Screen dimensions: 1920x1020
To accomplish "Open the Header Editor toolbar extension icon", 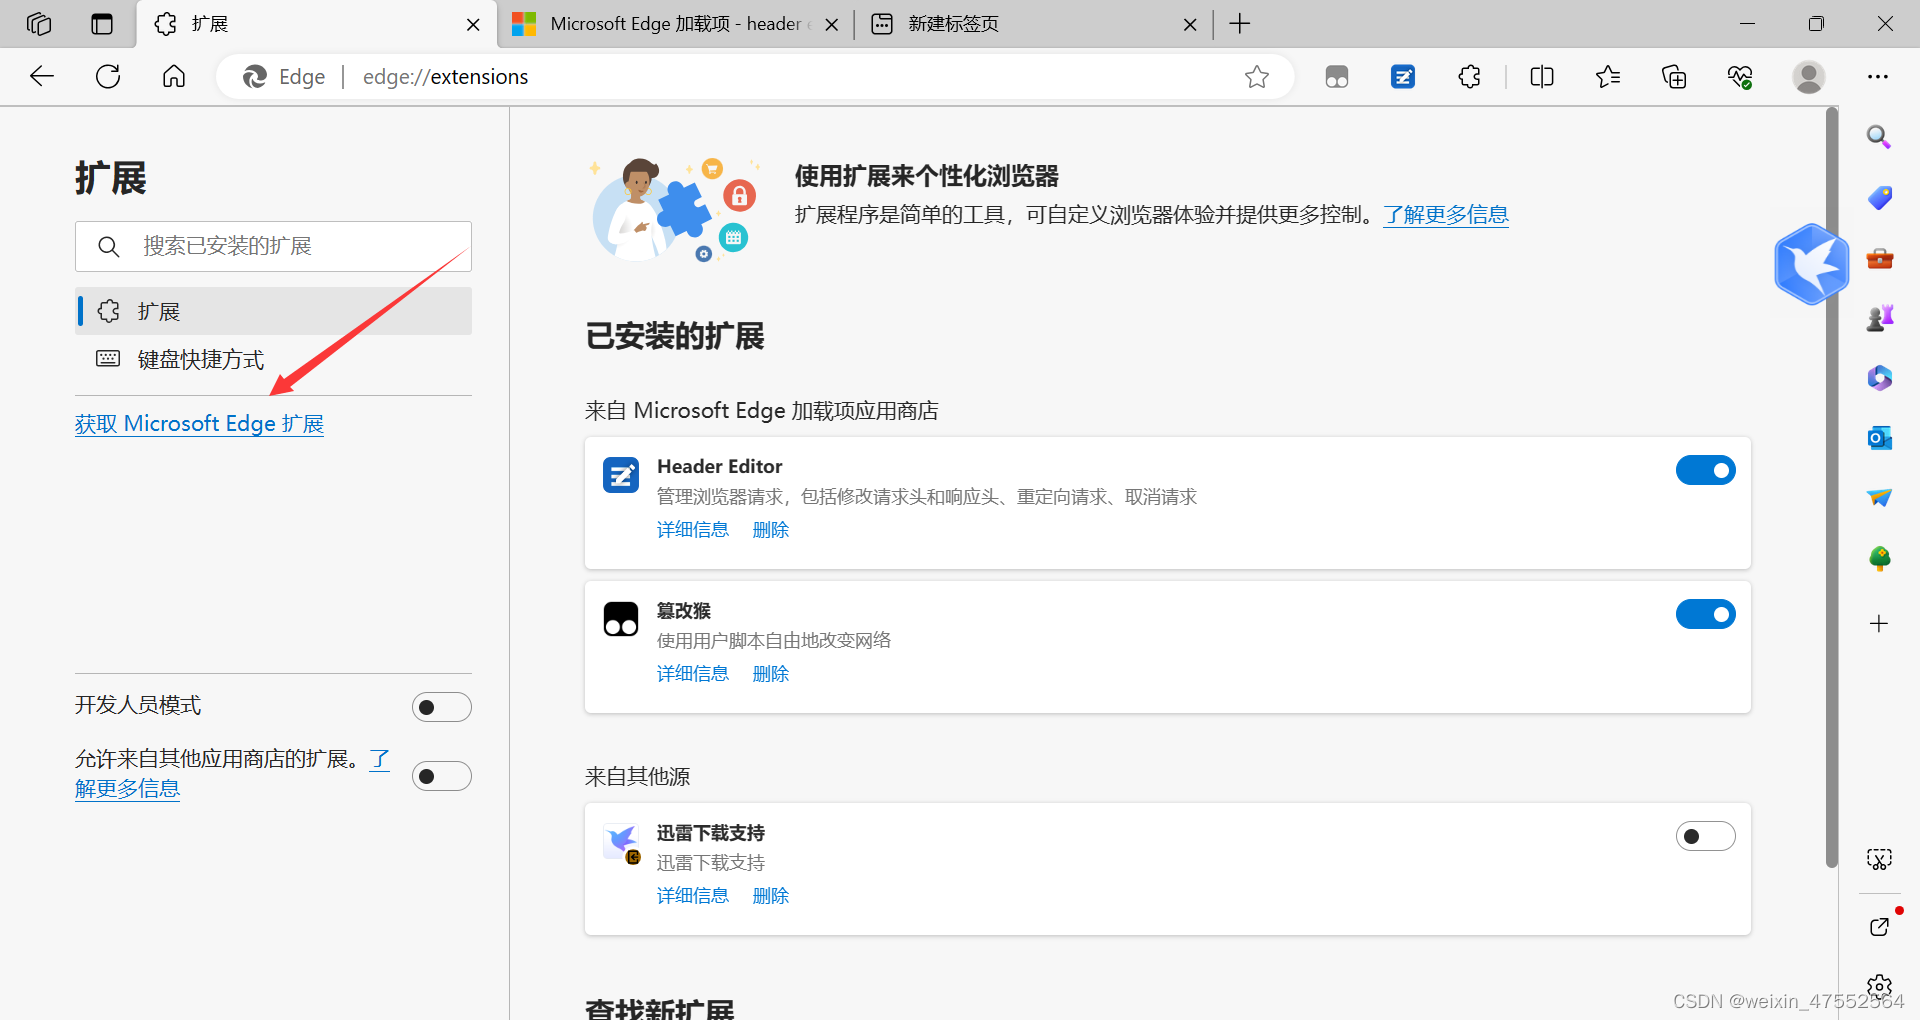I will click(x=1403, y=77).
